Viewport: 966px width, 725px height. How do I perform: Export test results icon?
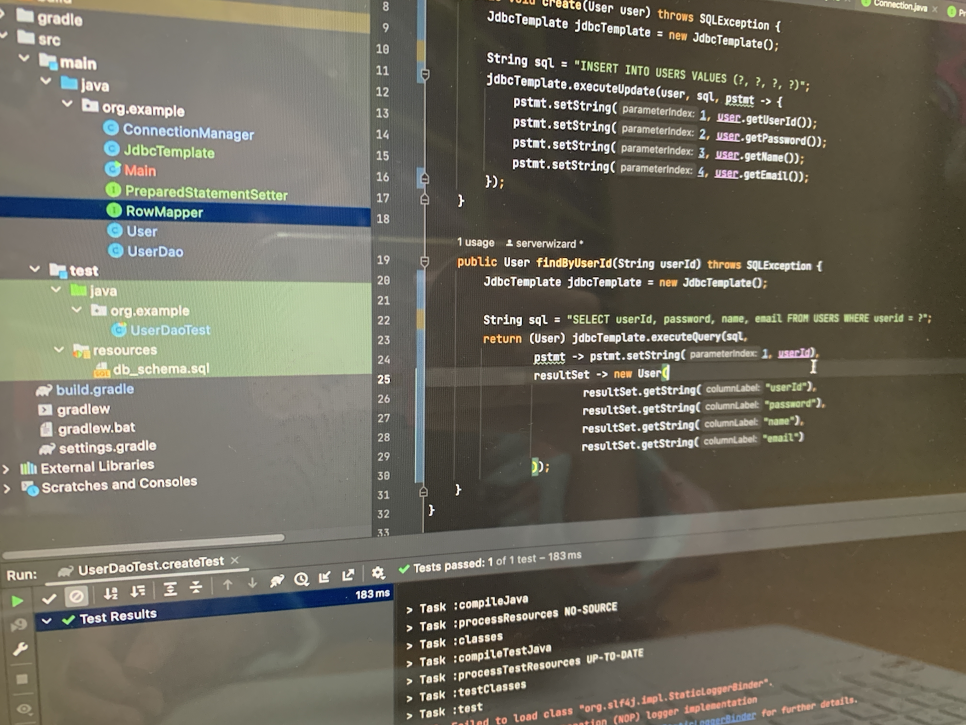coord(348,575)
